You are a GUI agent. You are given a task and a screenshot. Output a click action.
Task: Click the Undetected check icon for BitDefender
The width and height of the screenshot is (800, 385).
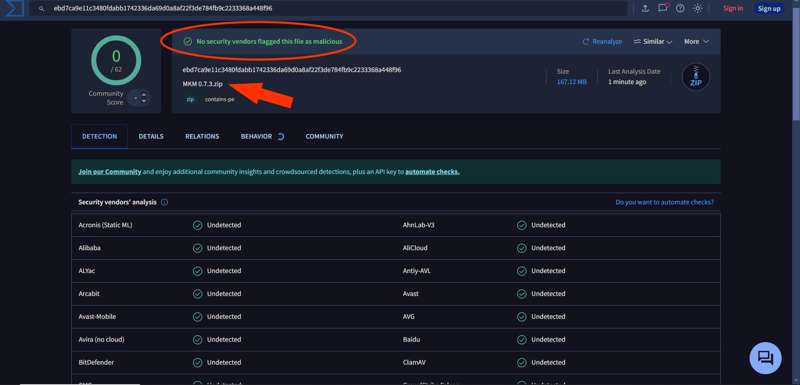click(197, 363)
